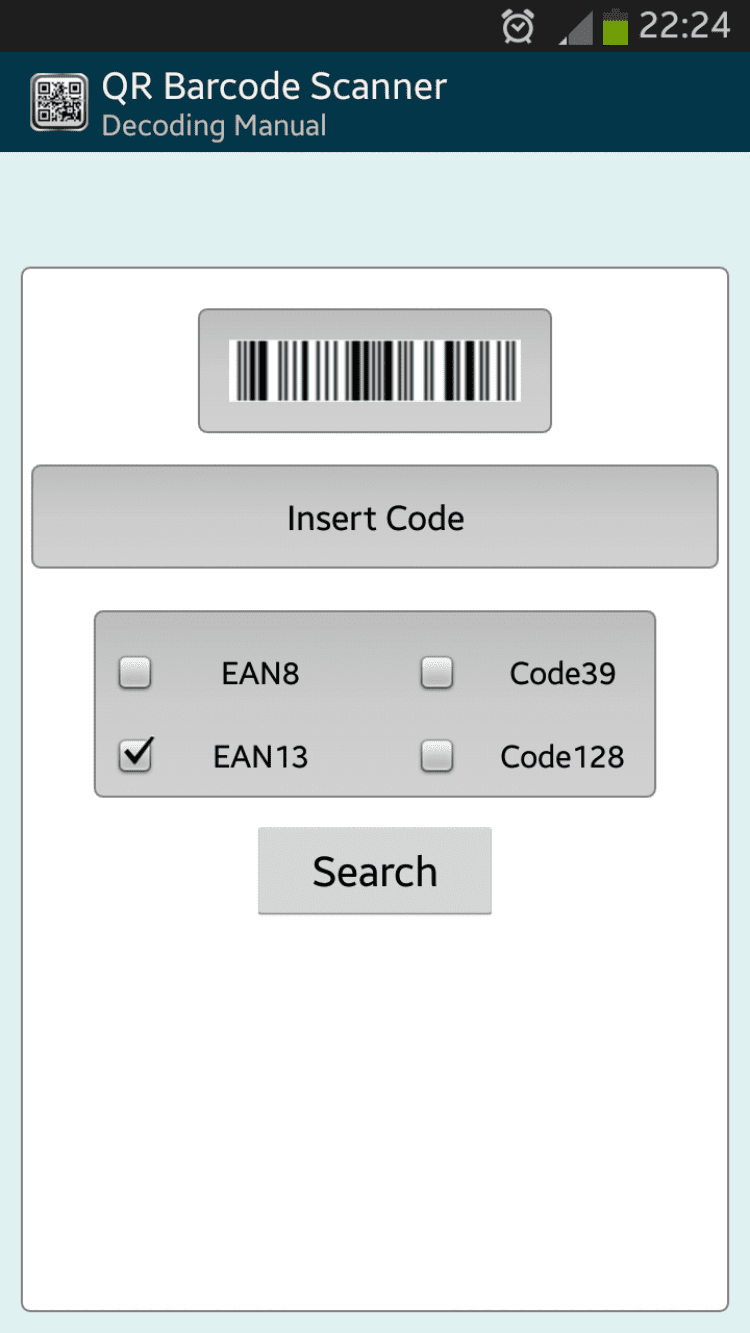Tick the Code128 checkbox
This screenshot has width=750, height=1333.
pyautogui.click(x=437, y=756)
